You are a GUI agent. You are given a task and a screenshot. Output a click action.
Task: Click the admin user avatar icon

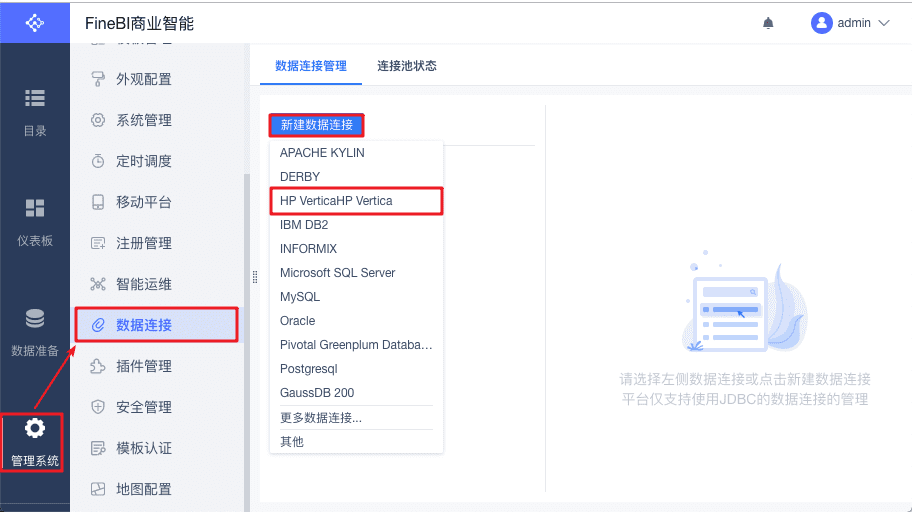[x=822, y=23]
